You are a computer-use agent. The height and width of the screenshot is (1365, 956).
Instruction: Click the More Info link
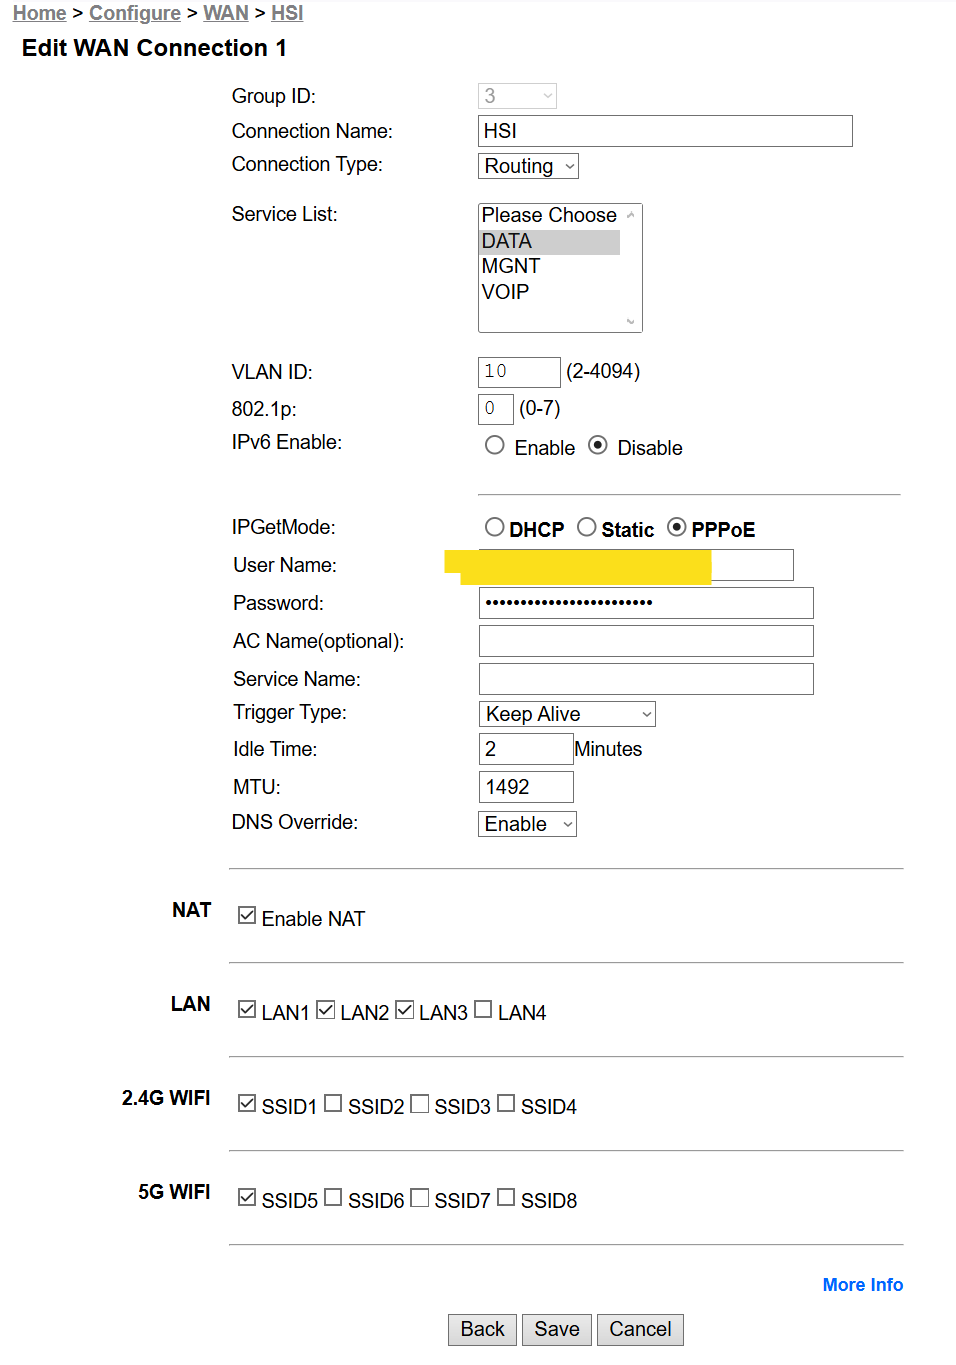(x=862, y=1285)
